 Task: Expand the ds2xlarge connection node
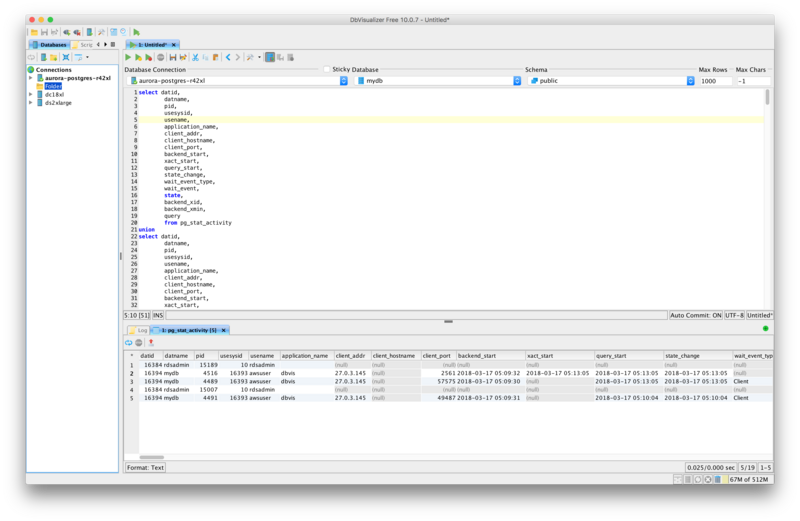(31, 103)
